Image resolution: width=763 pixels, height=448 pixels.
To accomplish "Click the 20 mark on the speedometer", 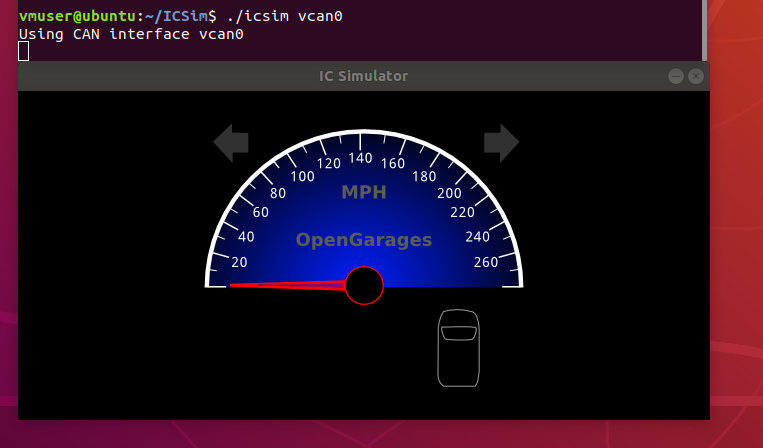I will pos(239,262).
